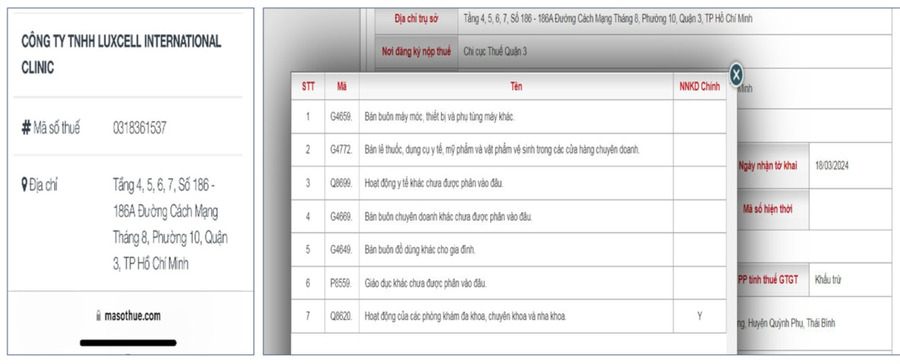The image size is (900, 364).
Task: Click the Chi cục Thuế Quận 3 value
Action: click(x=495, y=52)
